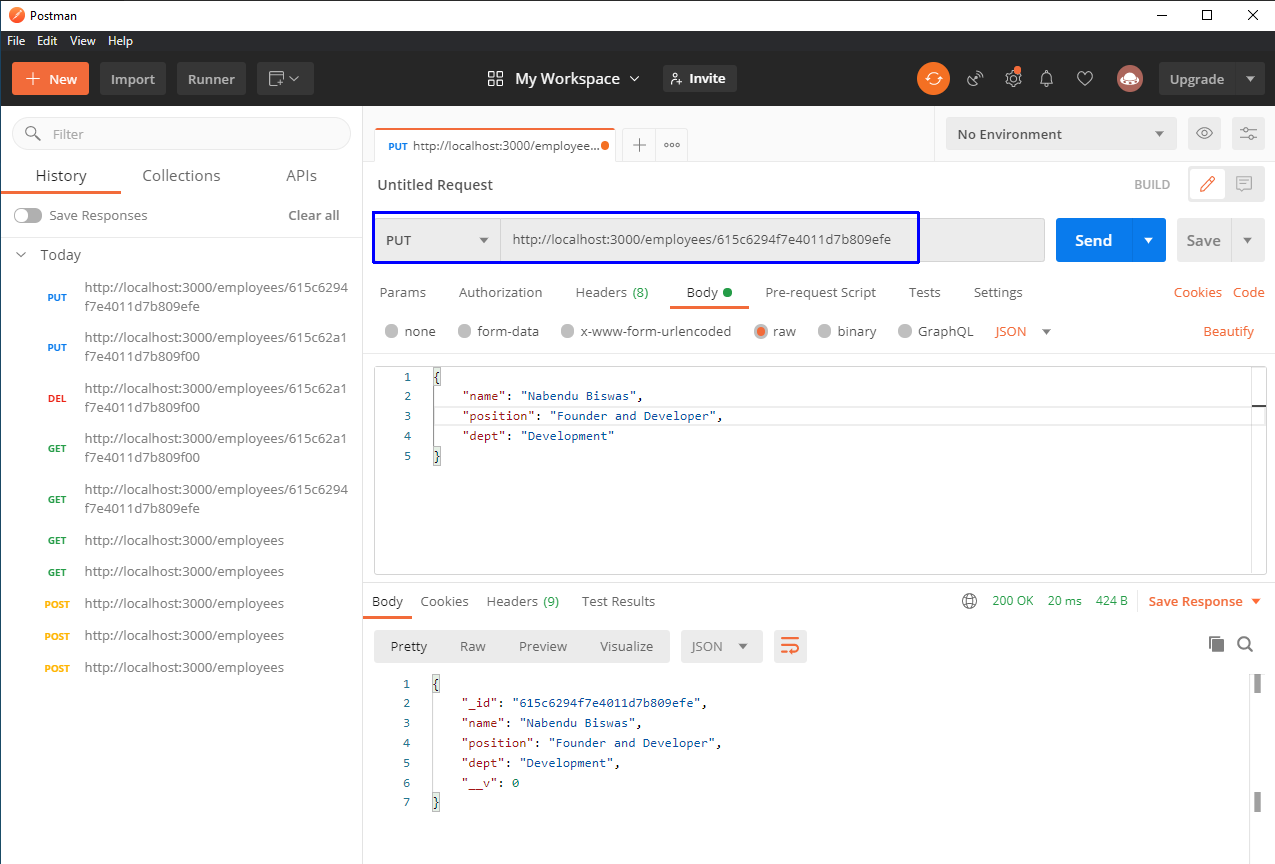Switch to the APIs sidebar tab

point(301,175)
